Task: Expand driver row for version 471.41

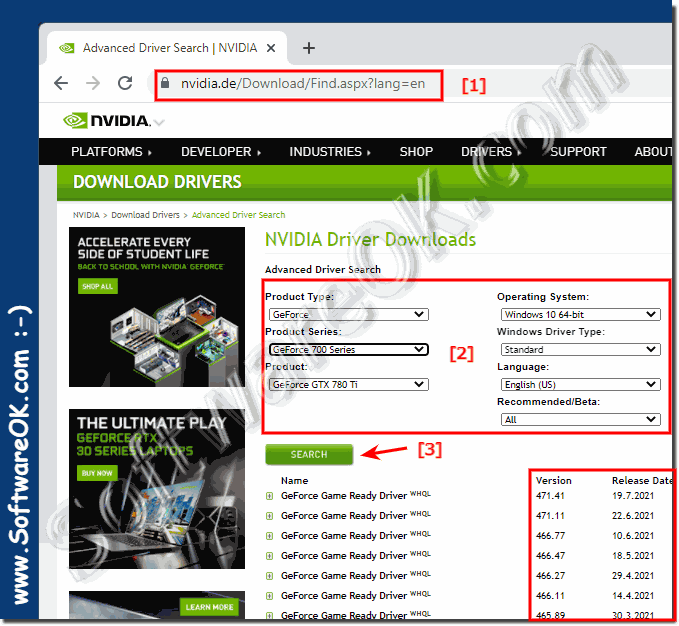Action: coord(269,496)
